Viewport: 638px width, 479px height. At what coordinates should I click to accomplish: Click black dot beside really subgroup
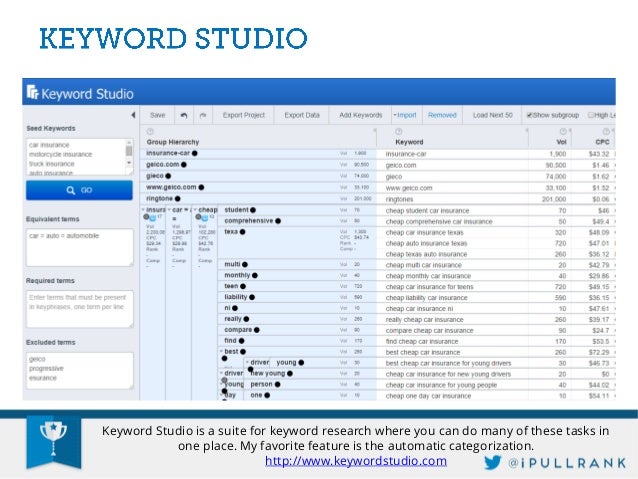tap(246, 319)
